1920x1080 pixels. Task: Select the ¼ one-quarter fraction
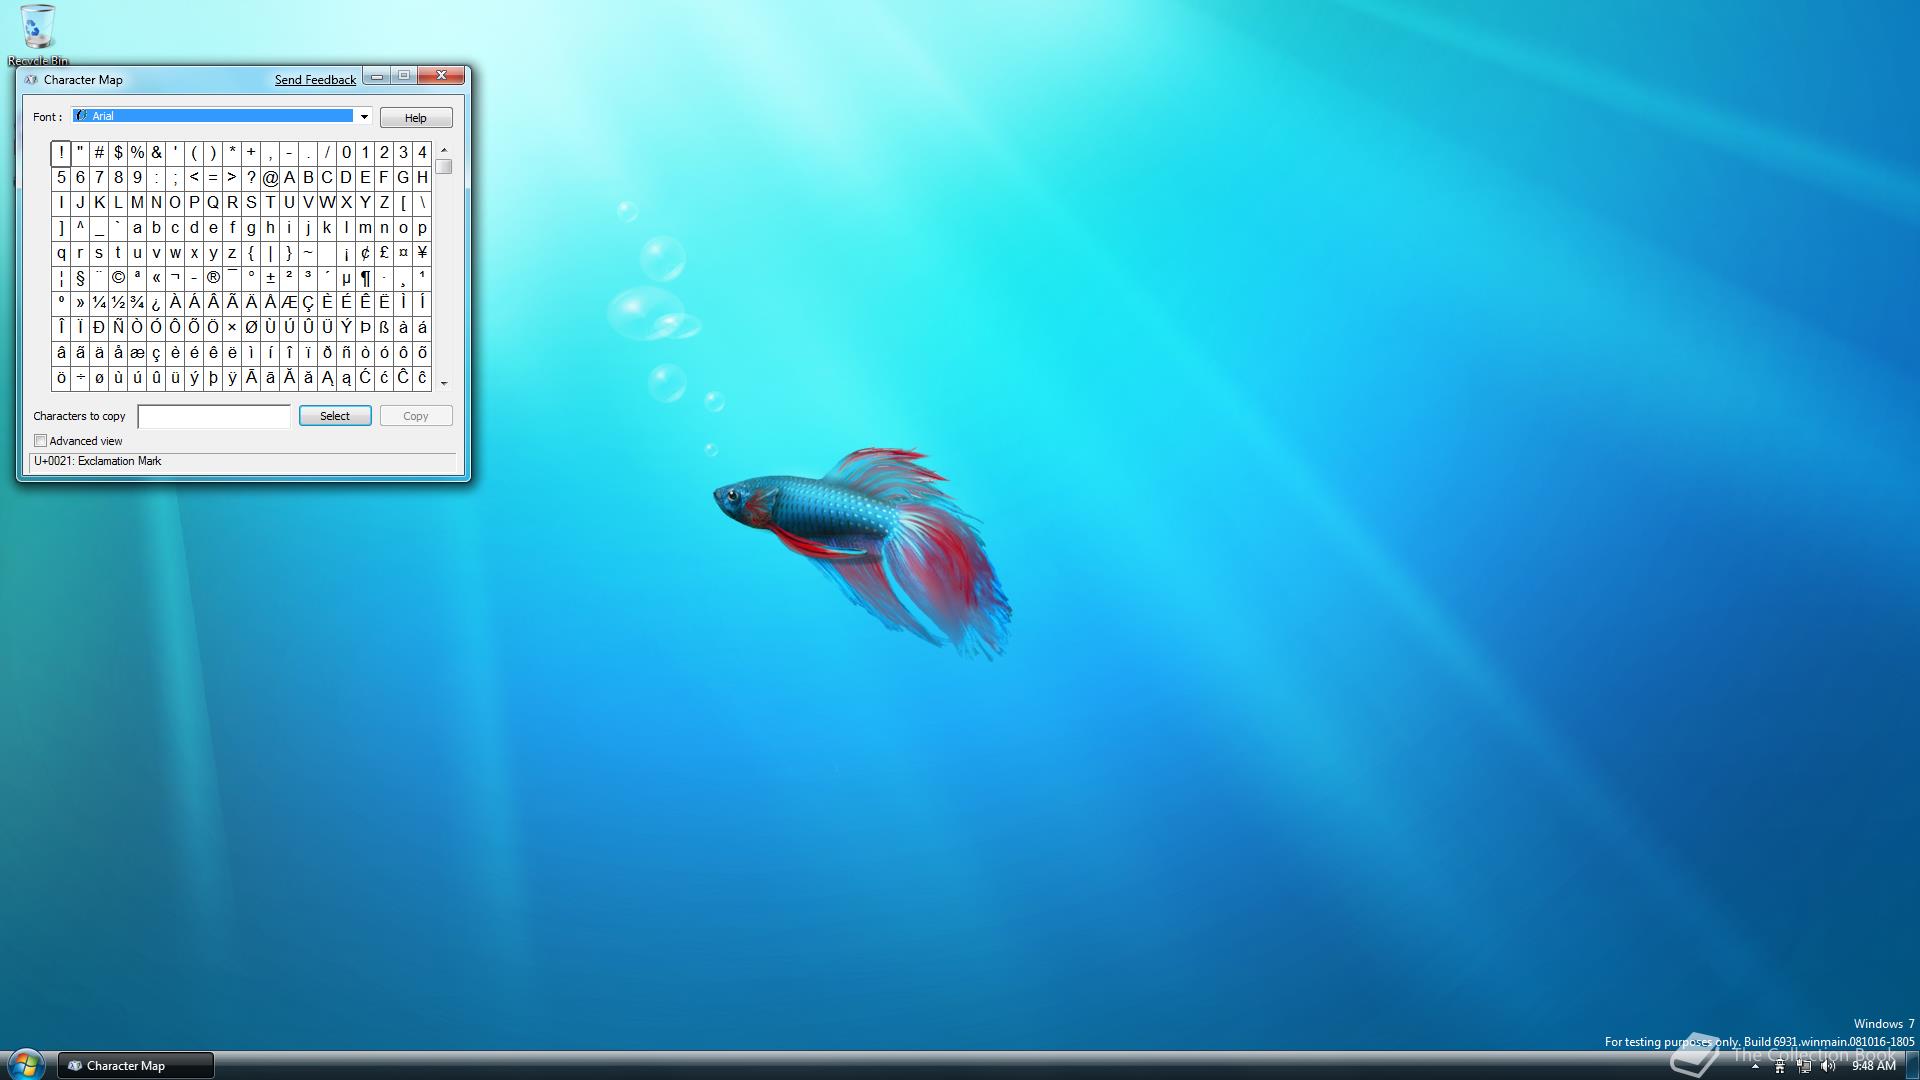pyautogui.click(x=99, y=303)
